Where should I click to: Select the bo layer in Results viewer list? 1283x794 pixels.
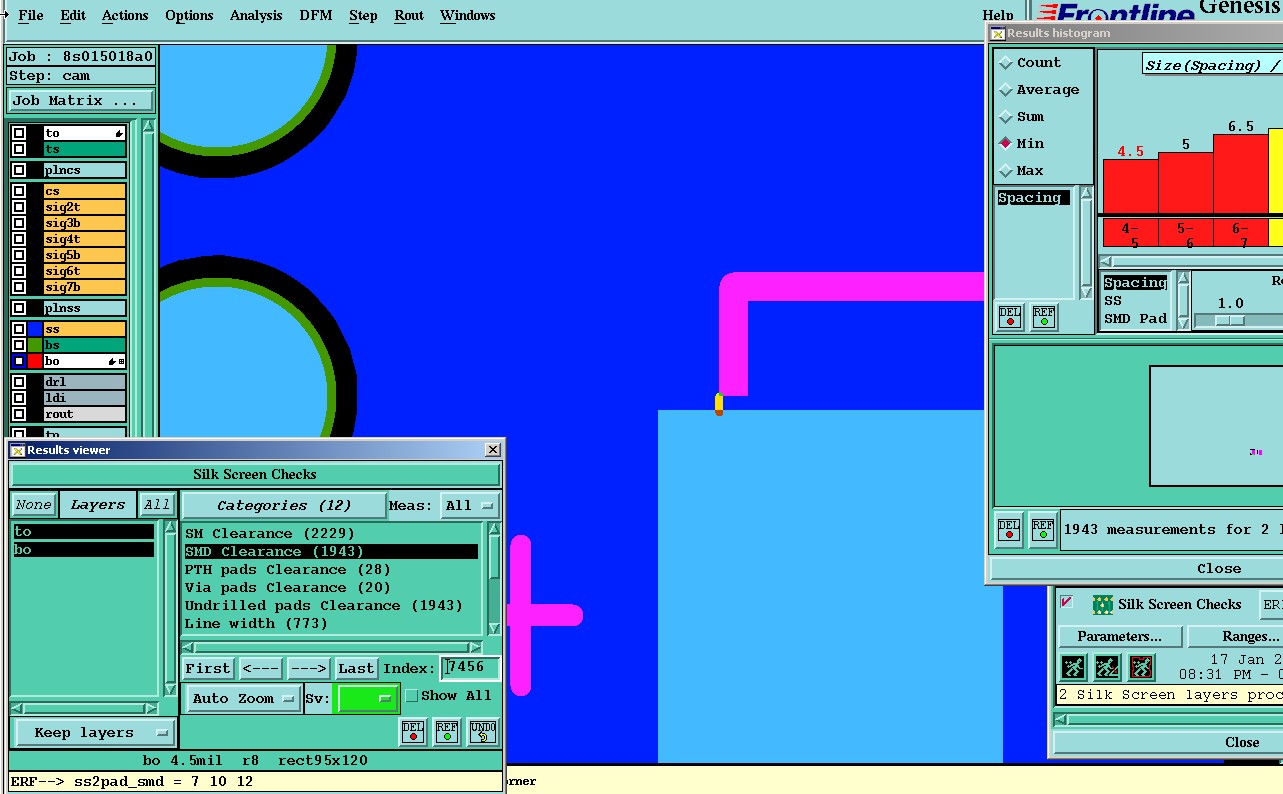[x=84, y=550]
